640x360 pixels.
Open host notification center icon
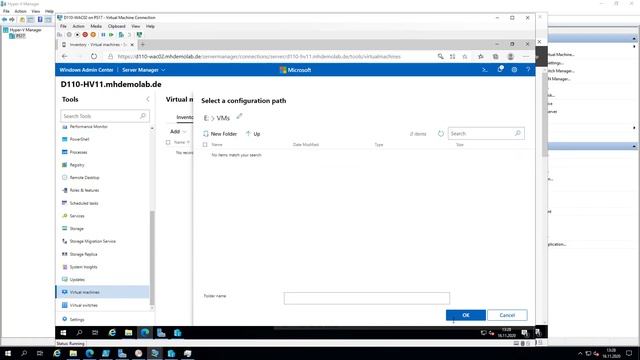click(629, 353)
